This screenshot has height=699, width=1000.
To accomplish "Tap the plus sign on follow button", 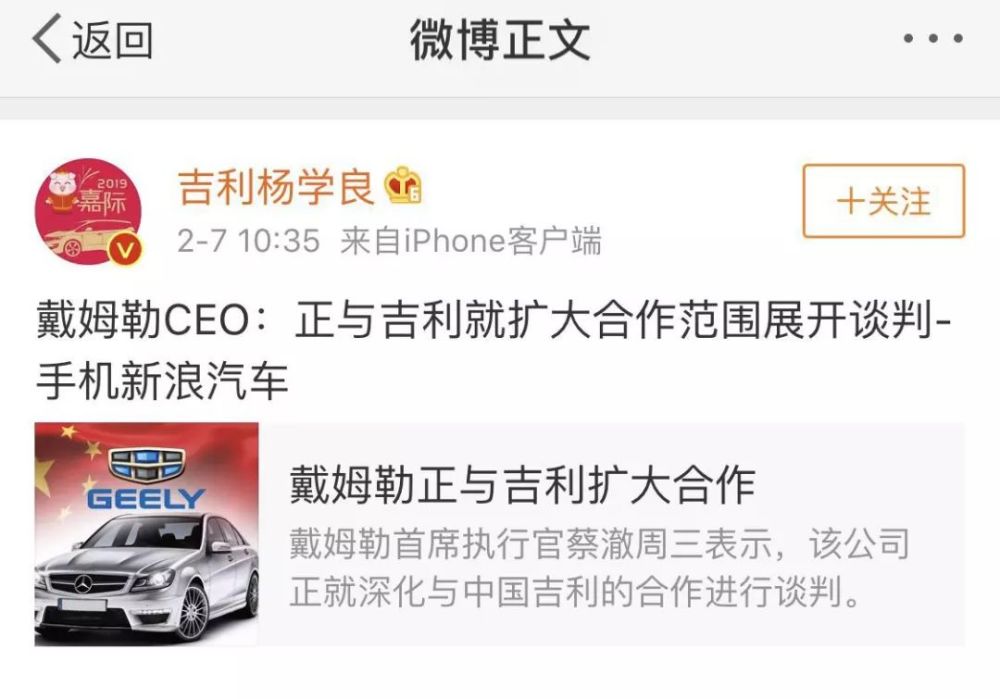I will coord(849,201).
